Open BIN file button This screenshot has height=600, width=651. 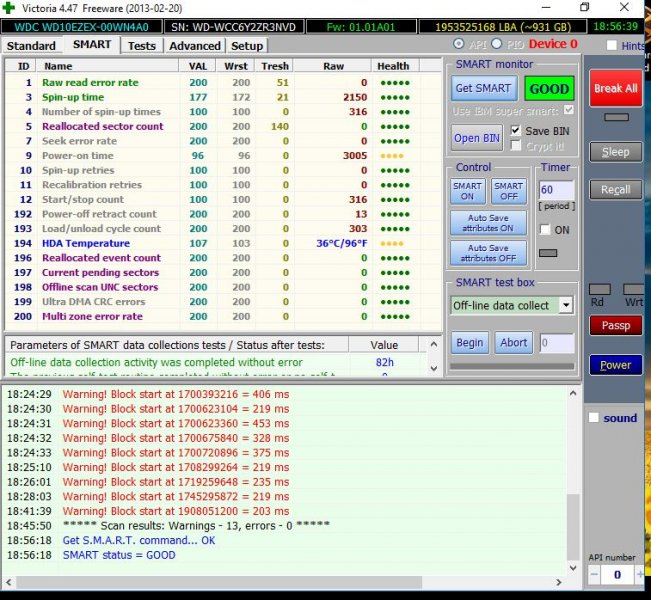479,138
